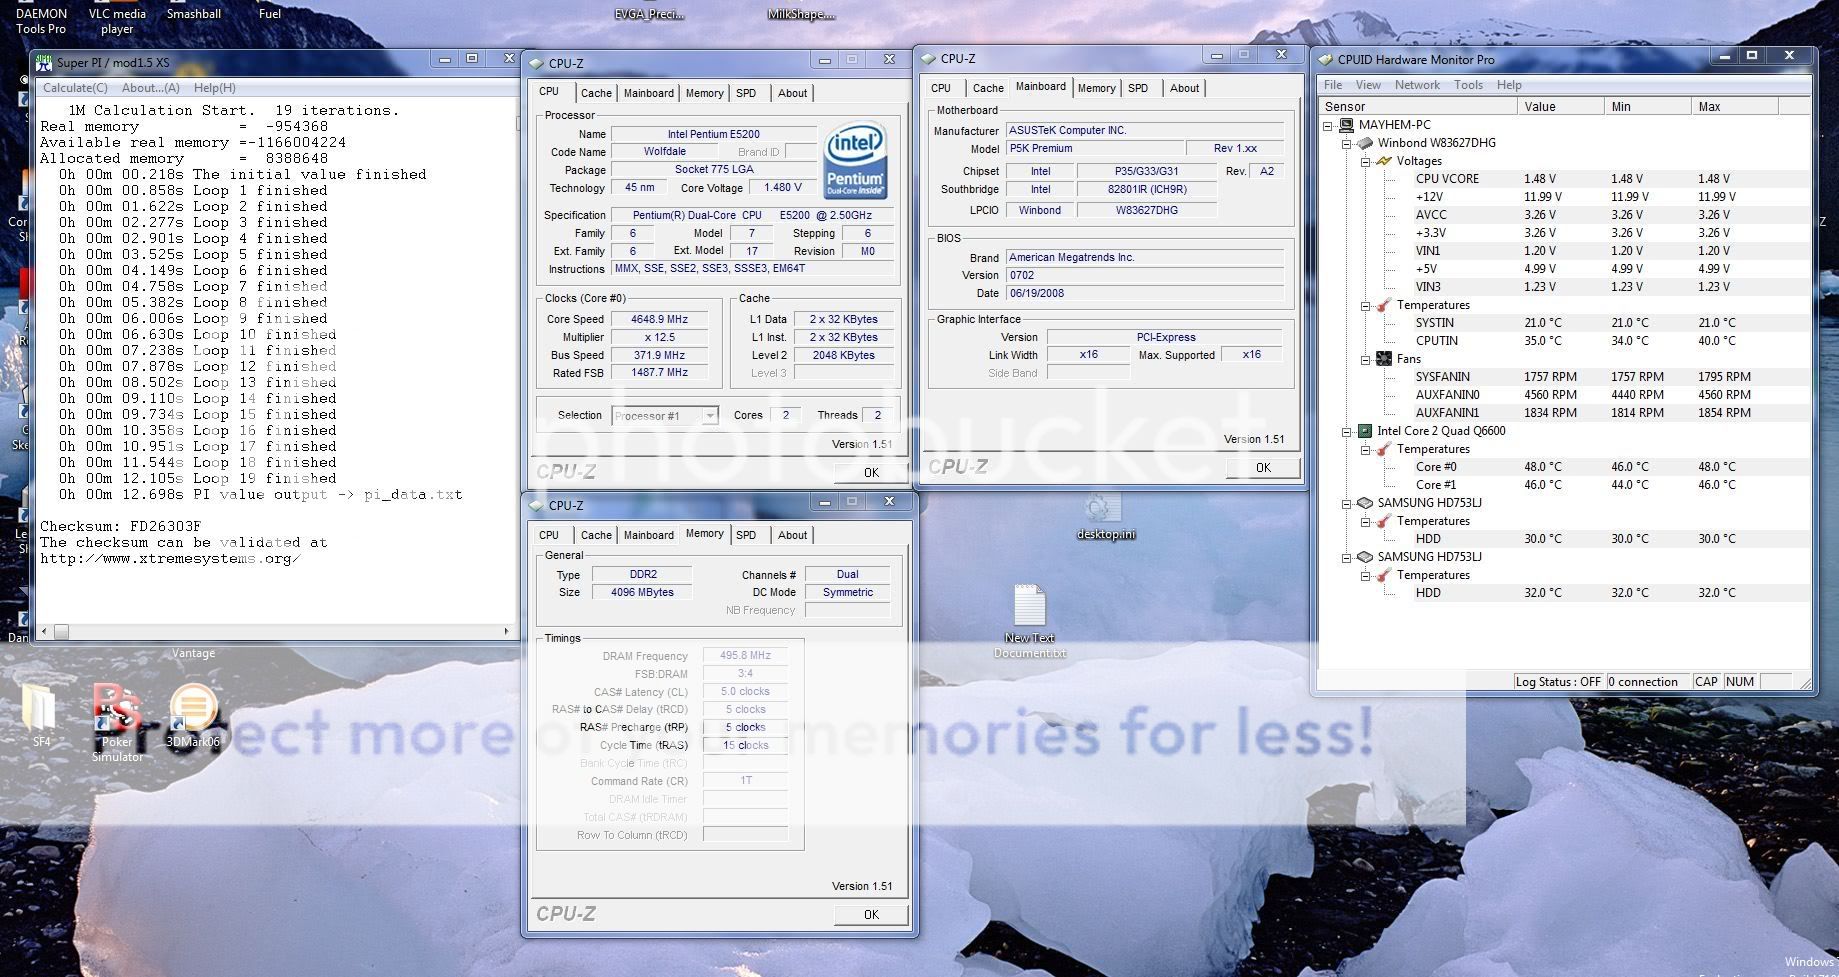The width and height of the screenshot is (1839, 977).
Task: Open About tab in memory CPU-Z window
Action: (x=792, y=535)
